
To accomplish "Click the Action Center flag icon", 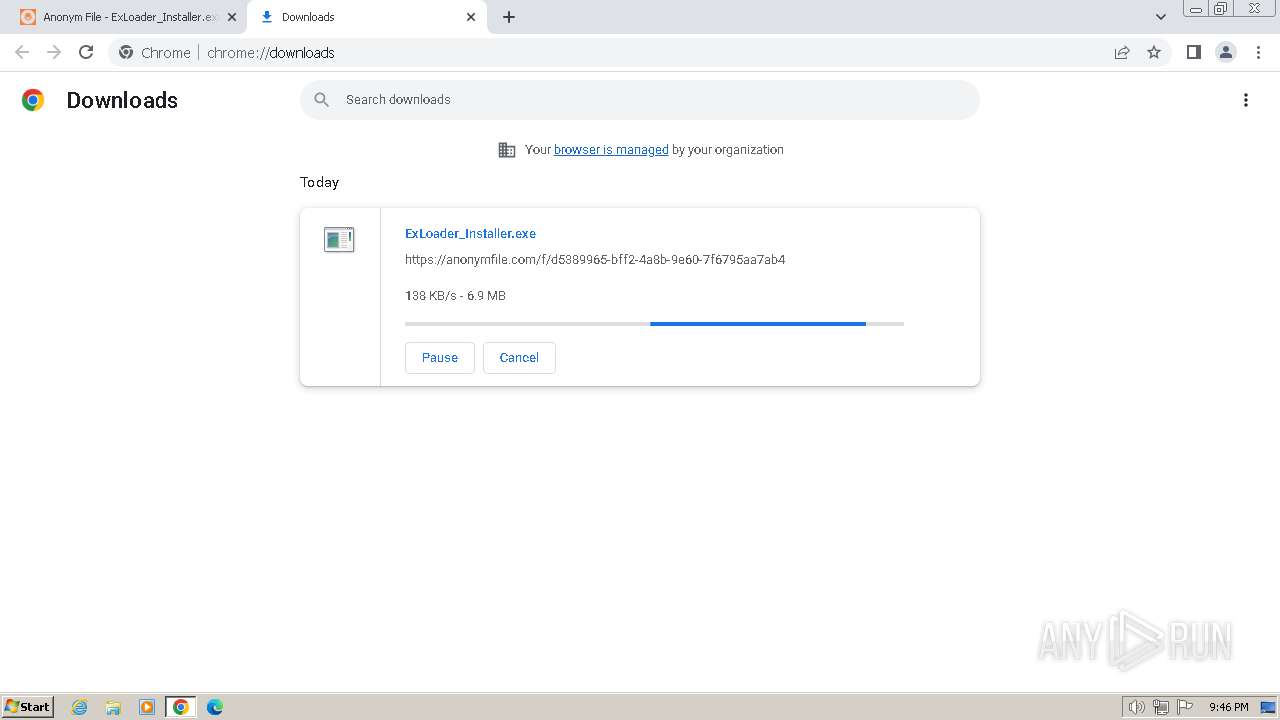I will coord(1185,707).
